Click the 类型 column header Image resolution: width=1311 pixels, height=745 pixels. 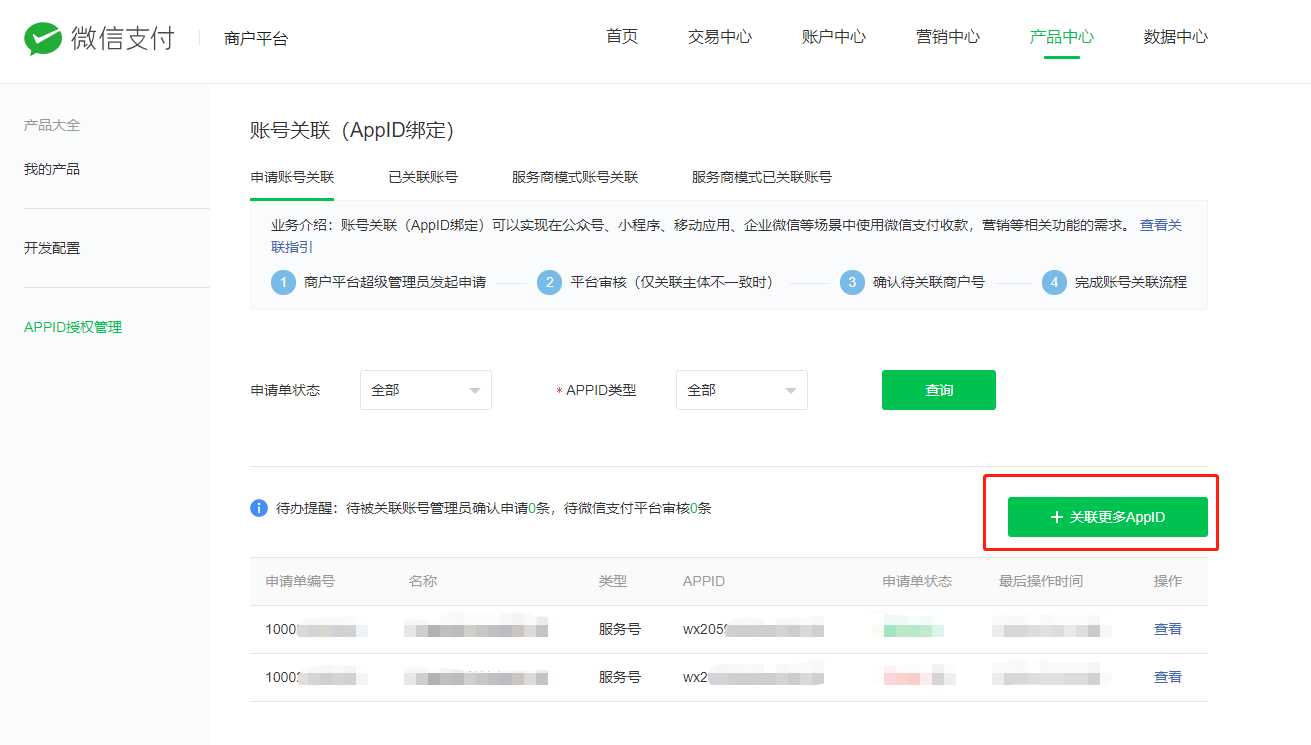pyautogui.click(x=613, y=581)
